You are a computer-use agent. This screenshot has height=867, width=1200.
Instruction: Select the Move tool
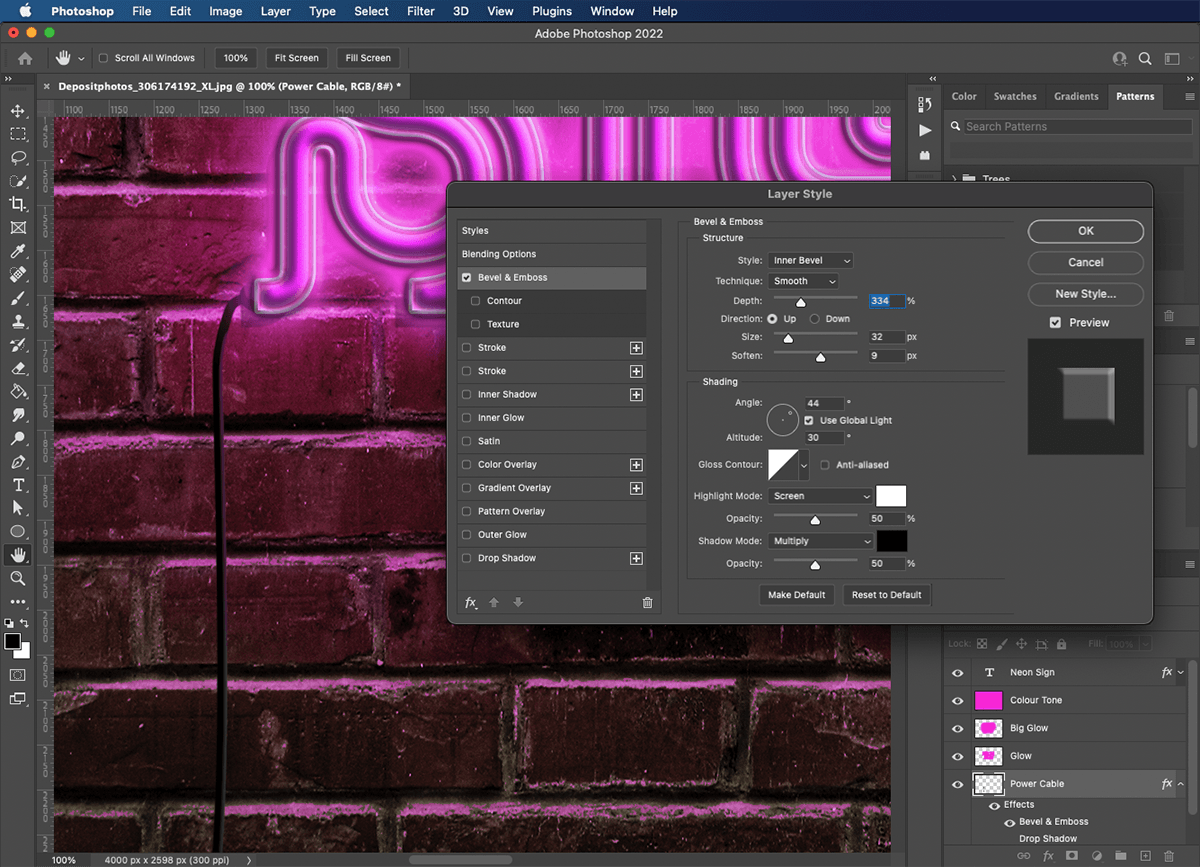(x=17, y=111)
